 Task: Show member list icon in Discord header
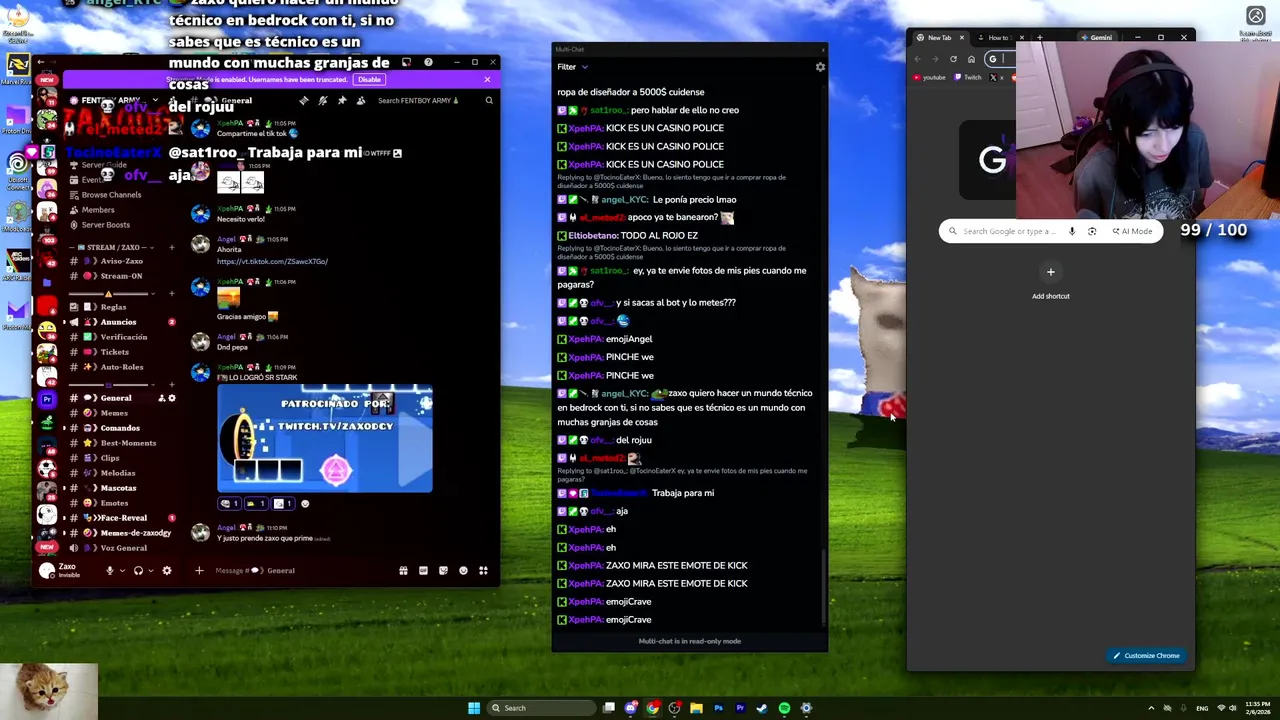[360, 100]
